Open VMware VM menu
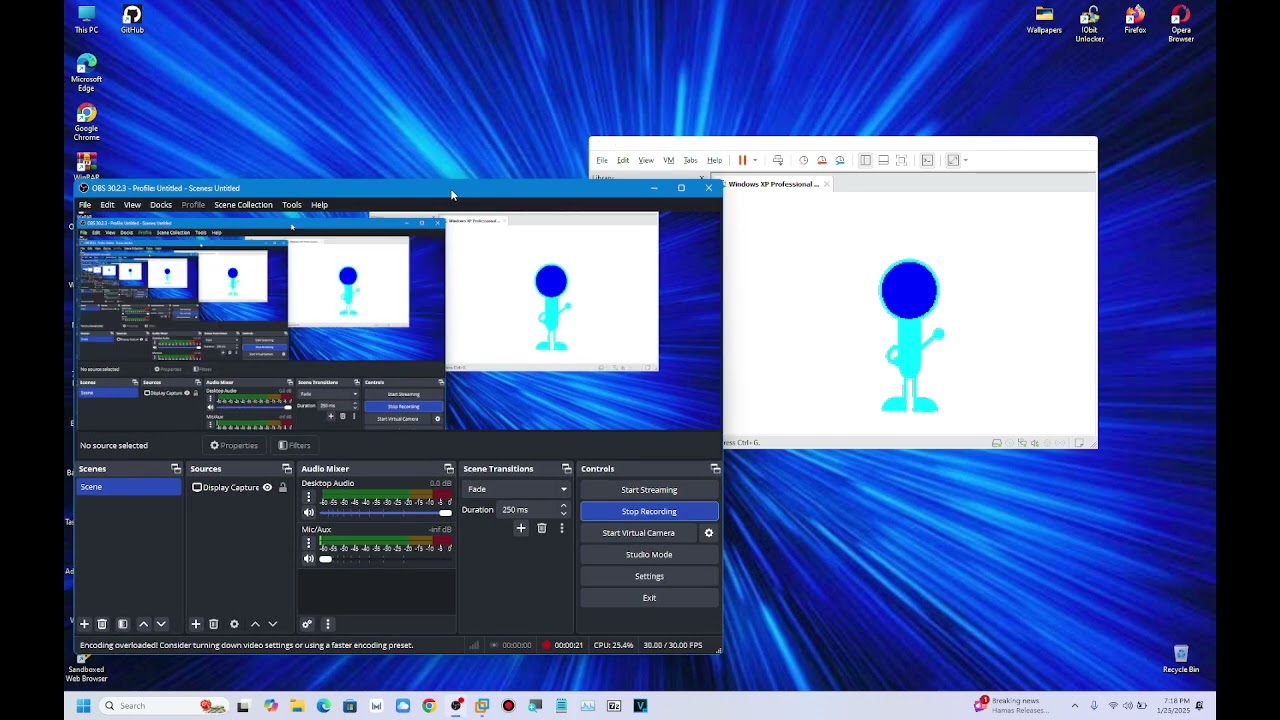 coord(668,160)
